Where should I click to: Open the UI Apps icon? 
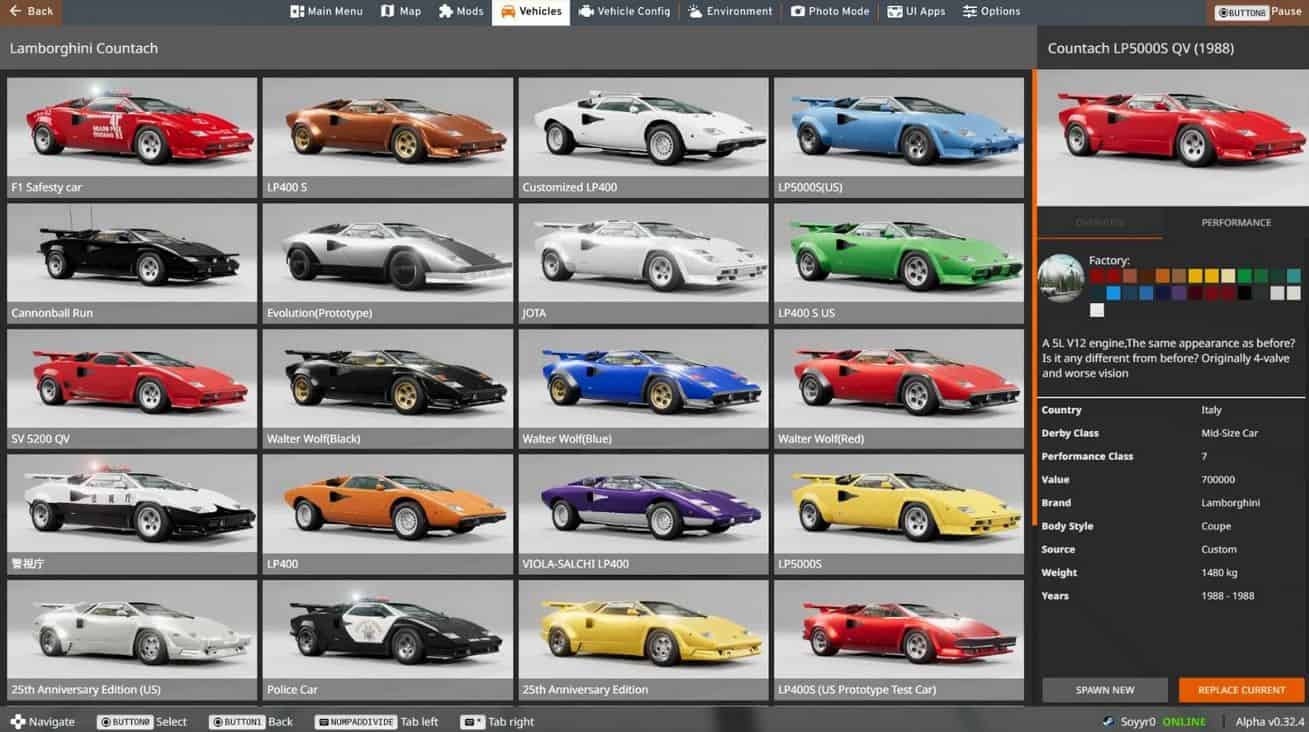(x=894, y=12)
